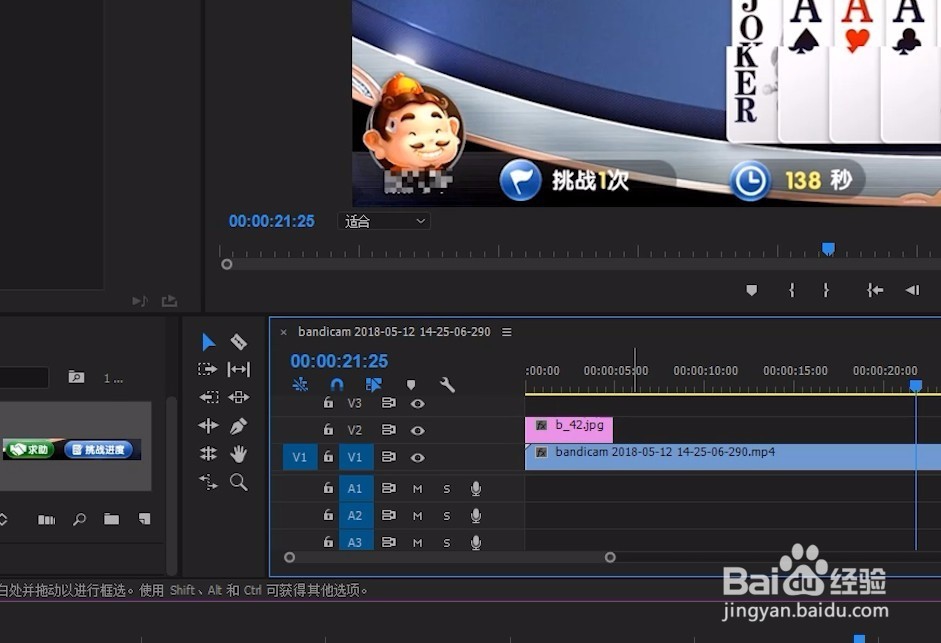Screen dimensions: 941x643
Task: Select the Zoom magnifier tool
Action: pyautogui.click(x=239, y=482)
